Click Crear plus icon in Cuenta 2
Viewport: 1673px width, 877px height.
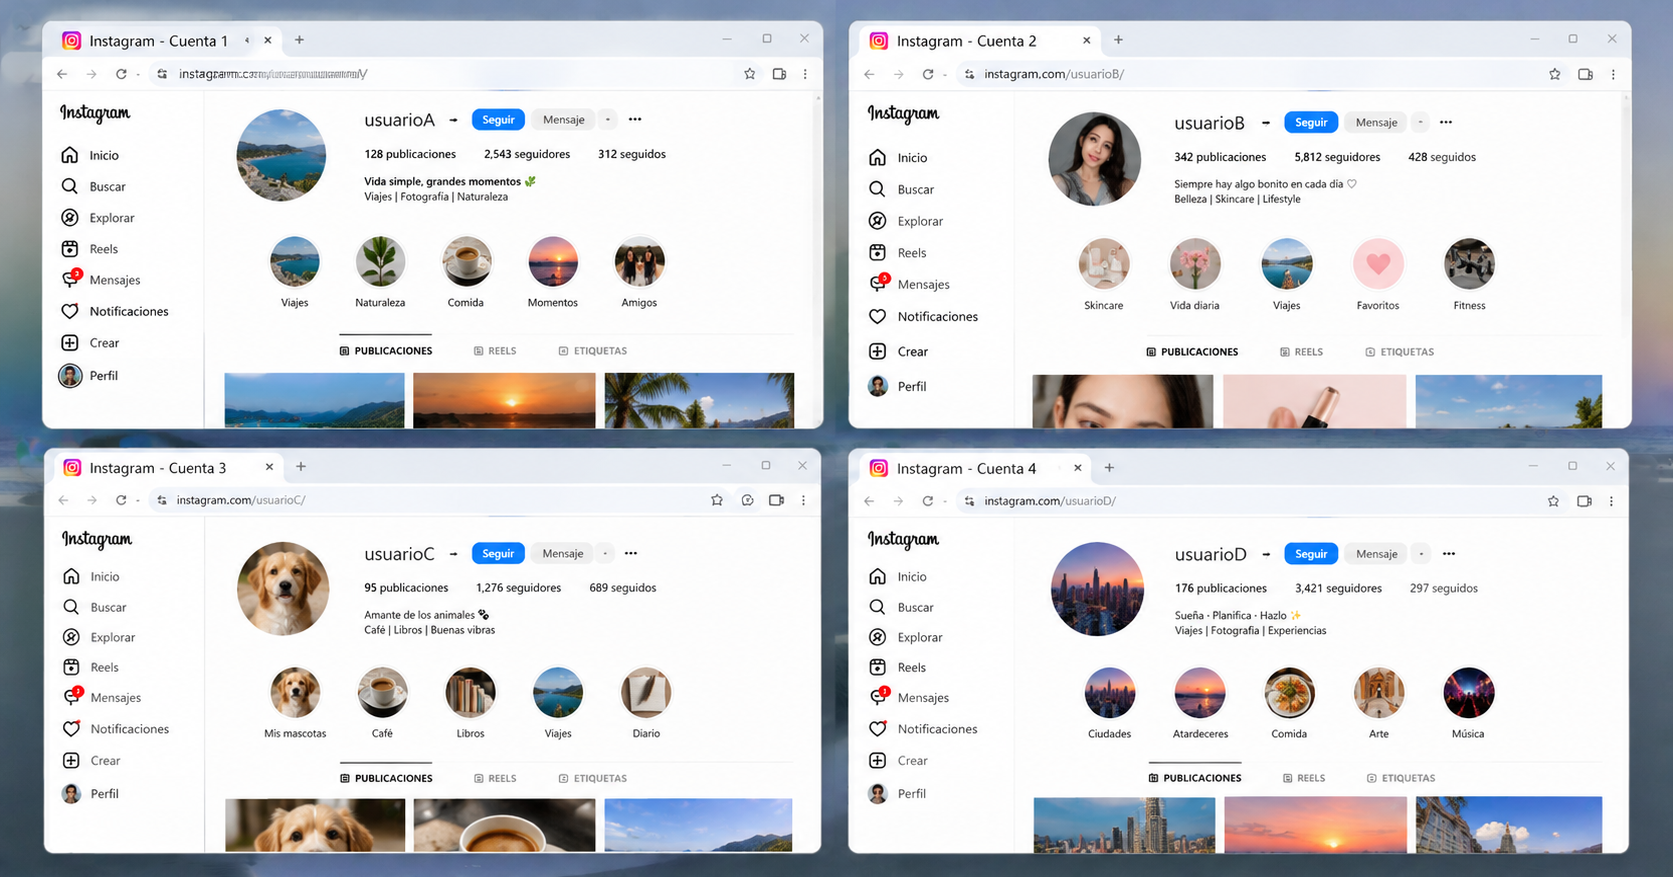pyautogui.click(x=877, y=351)
